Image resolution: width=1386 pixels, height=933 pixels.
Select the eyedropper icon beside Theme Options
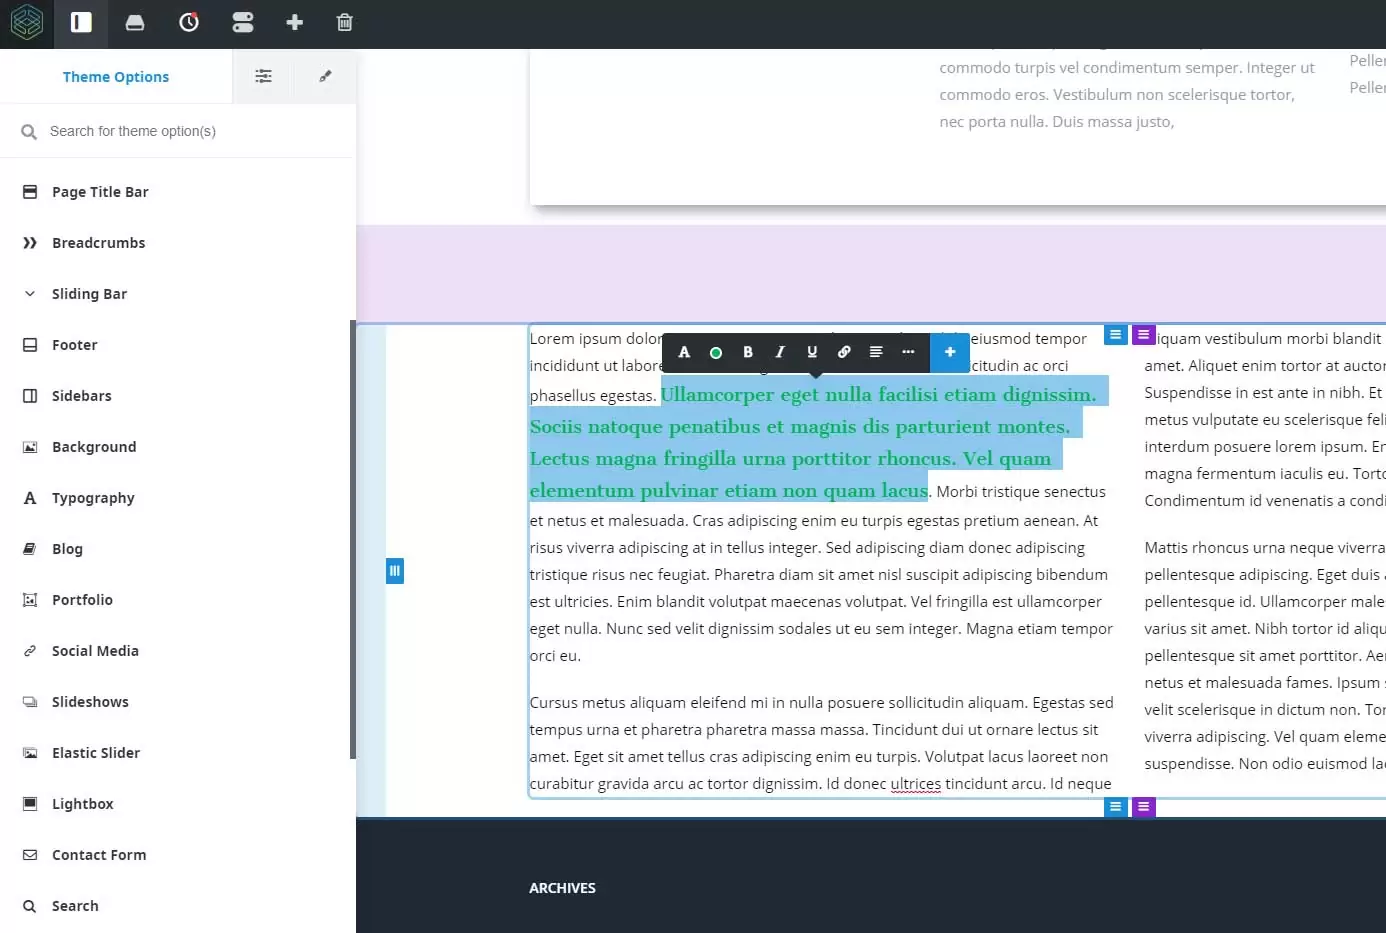tap(324, 75)
